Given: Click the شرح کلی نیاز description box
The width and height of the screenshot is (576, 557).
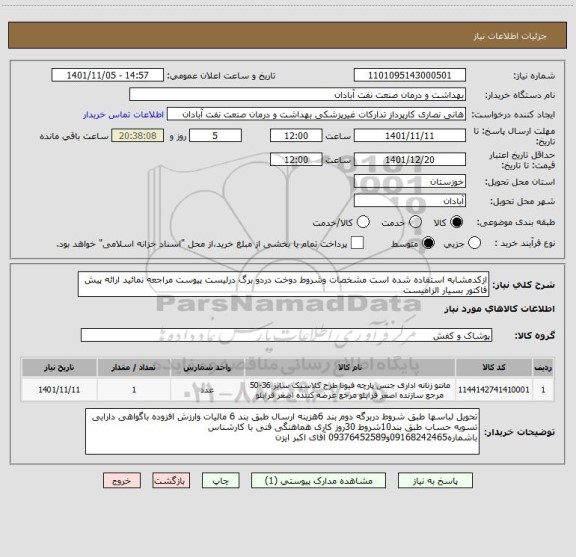Looking at the screenshot, I should 283,284.
